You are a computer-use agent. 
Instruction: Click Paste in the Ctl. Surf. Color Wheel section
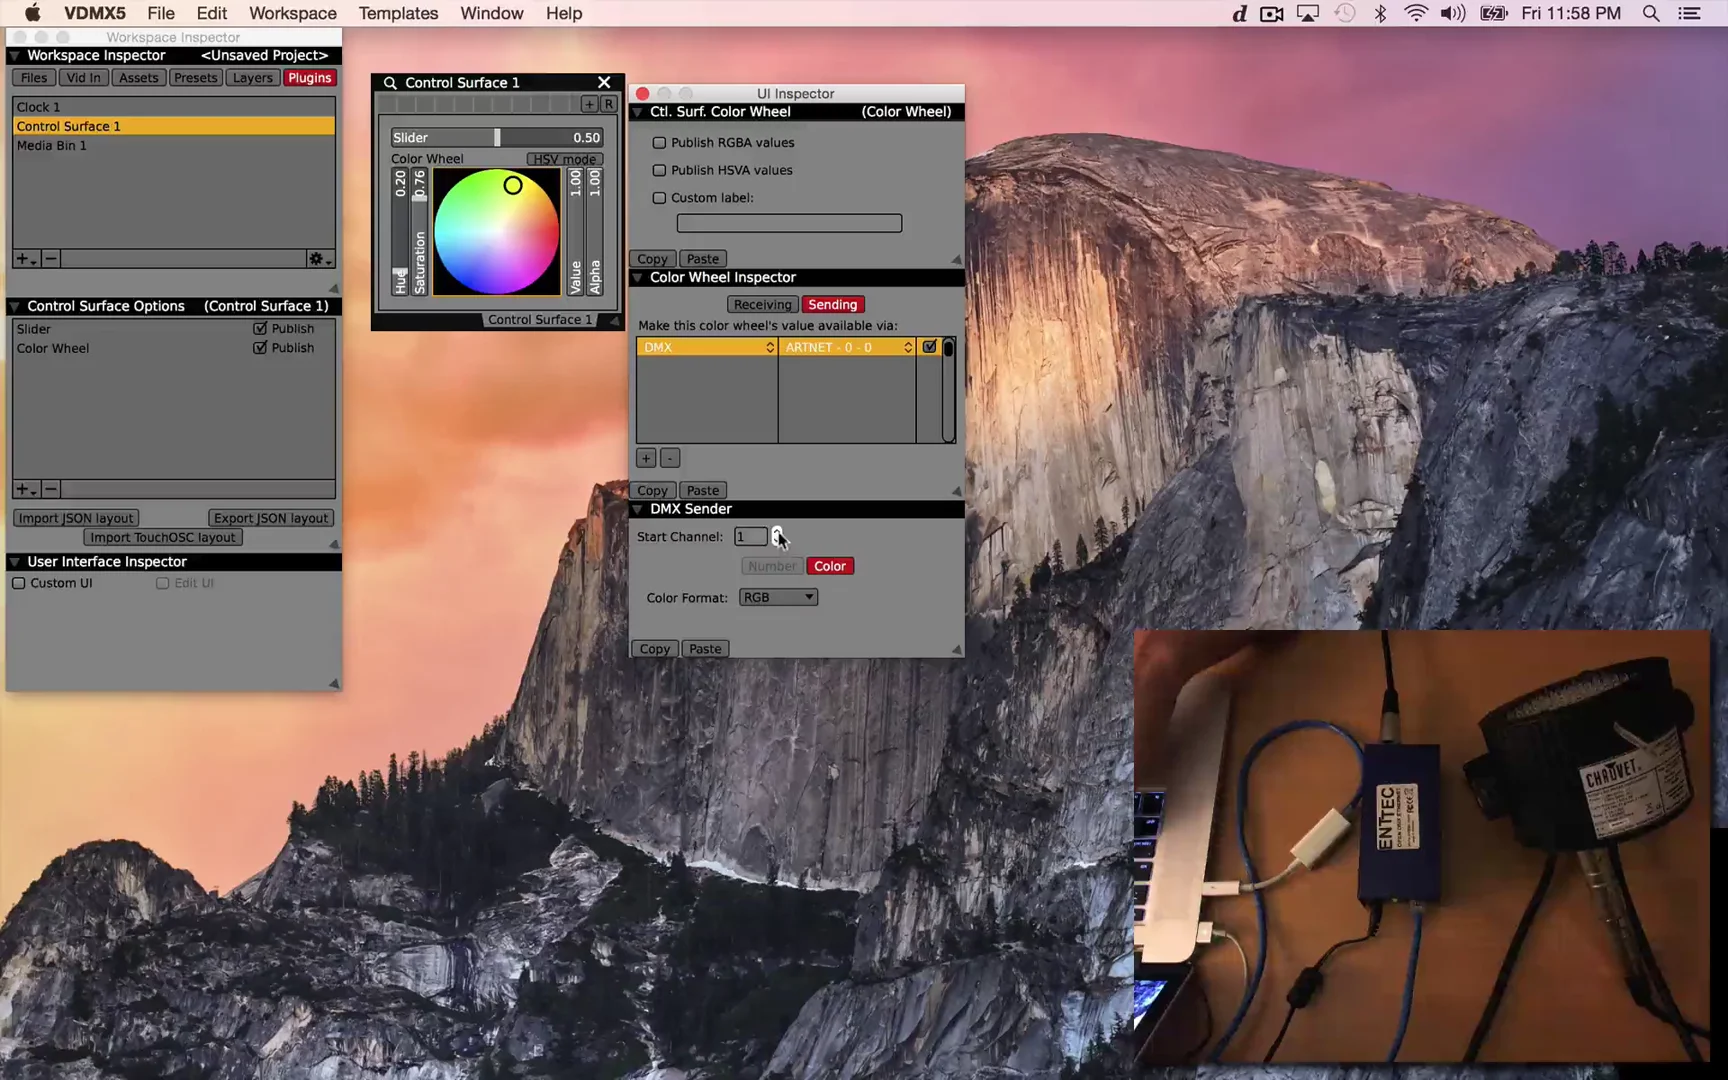702,259
